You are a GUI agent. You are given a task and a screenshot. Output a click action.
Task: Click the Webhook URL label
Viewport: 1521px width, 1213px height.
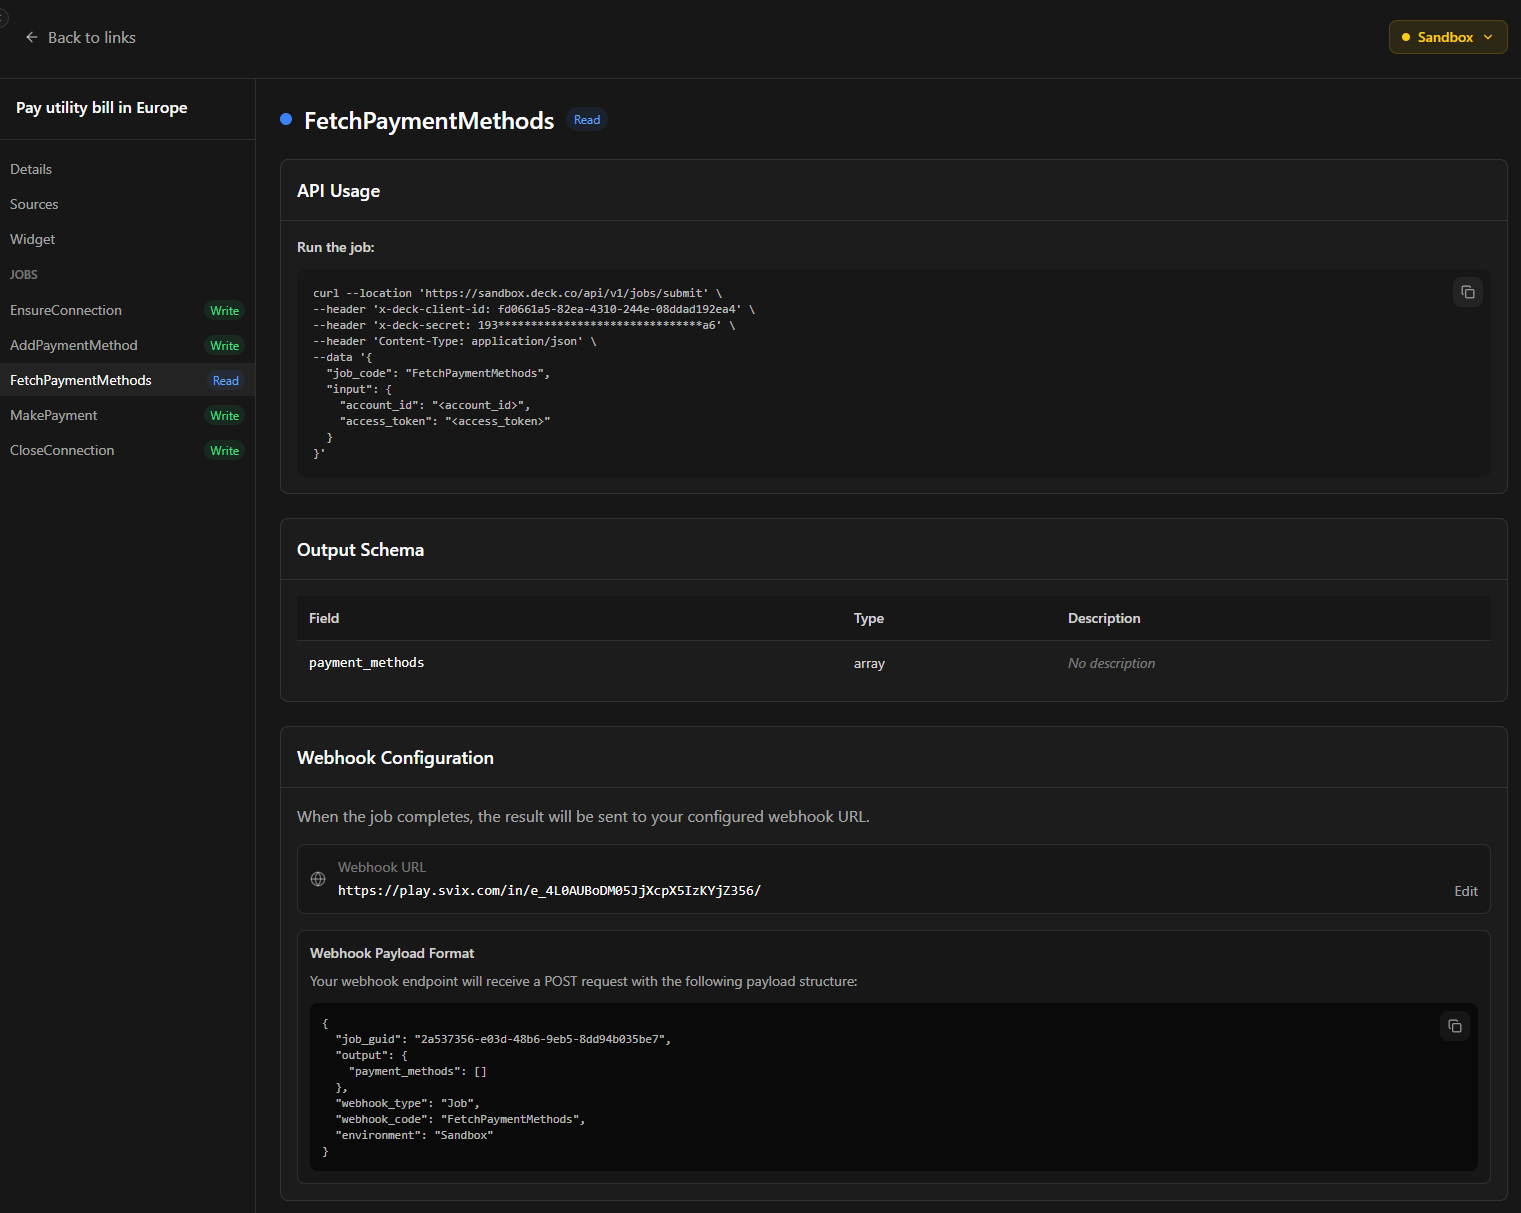coord(382,867)
